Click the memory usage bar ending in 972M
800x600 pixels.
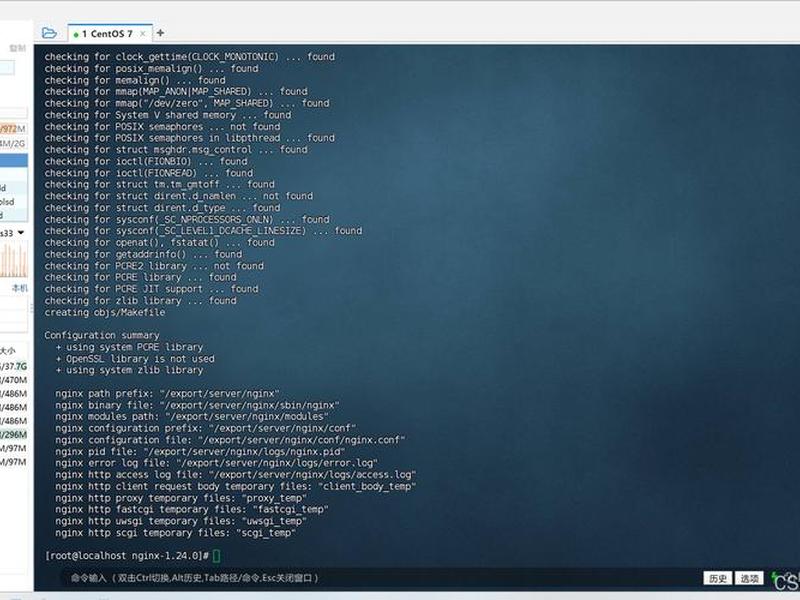point(13,129)
